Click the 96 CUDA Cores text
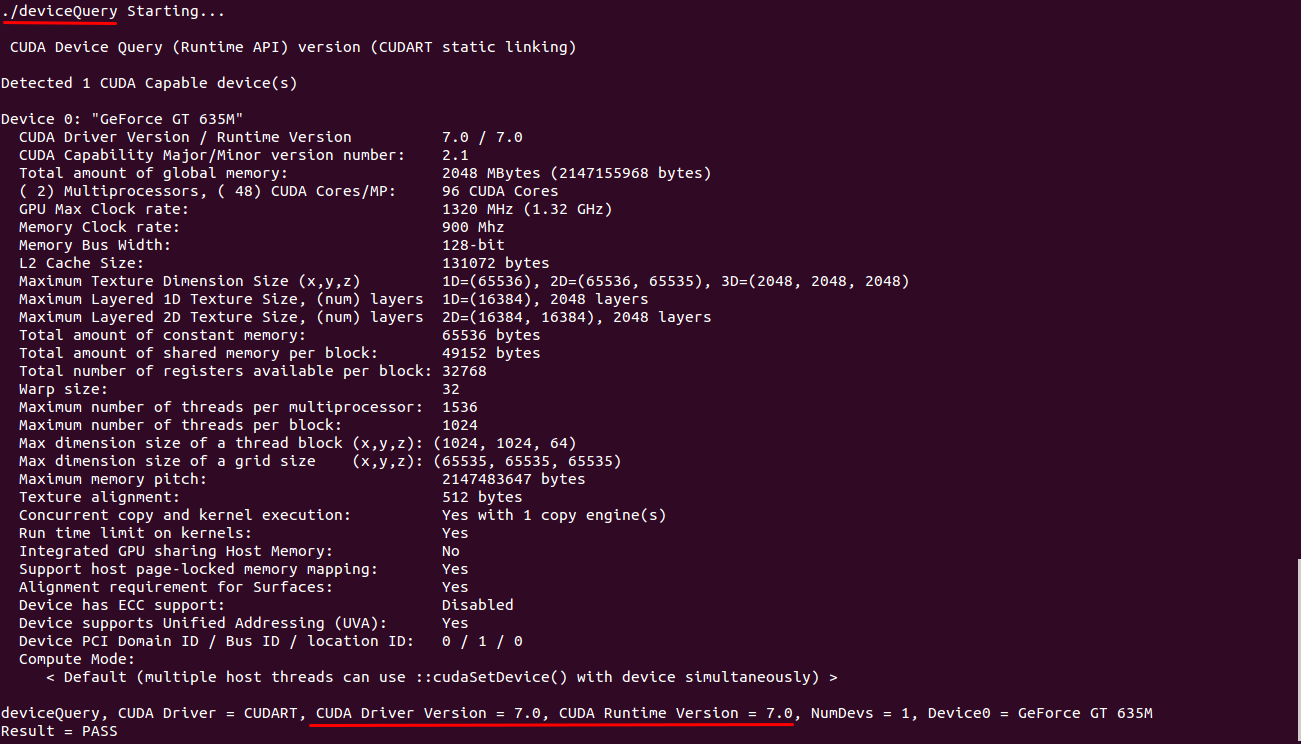The height and width of the screenshot is (744, 1301). pyautogui.click(x=500, y=191)
